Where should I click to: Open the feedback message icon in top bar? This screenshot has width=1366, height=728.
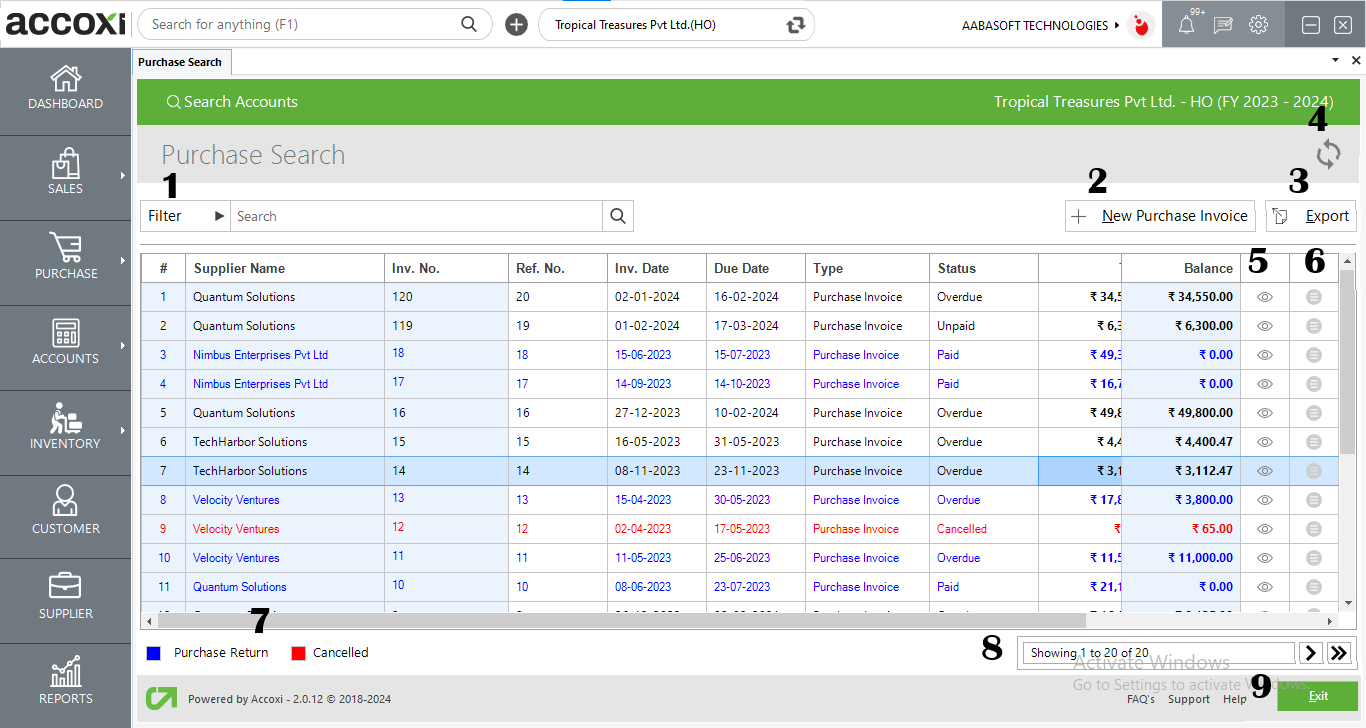1222,24
